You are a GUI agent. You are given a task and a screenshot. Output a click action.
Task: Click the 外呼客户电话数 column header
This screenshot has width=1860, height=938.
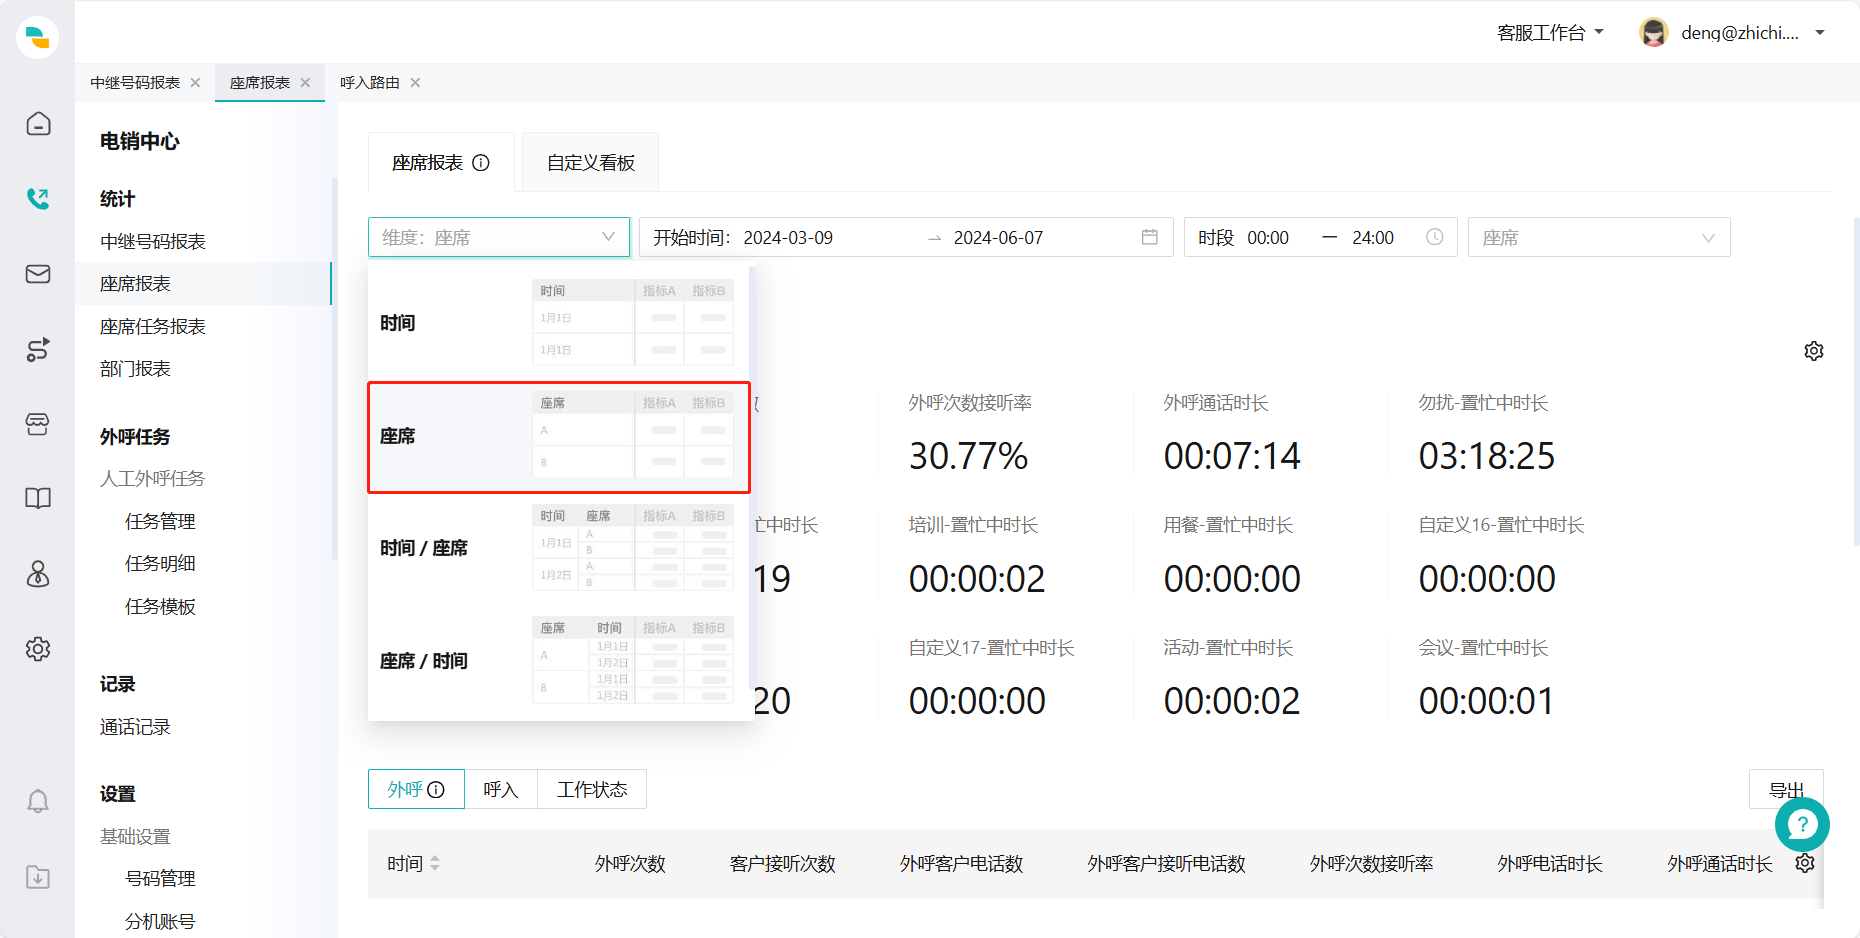[961, 864]
